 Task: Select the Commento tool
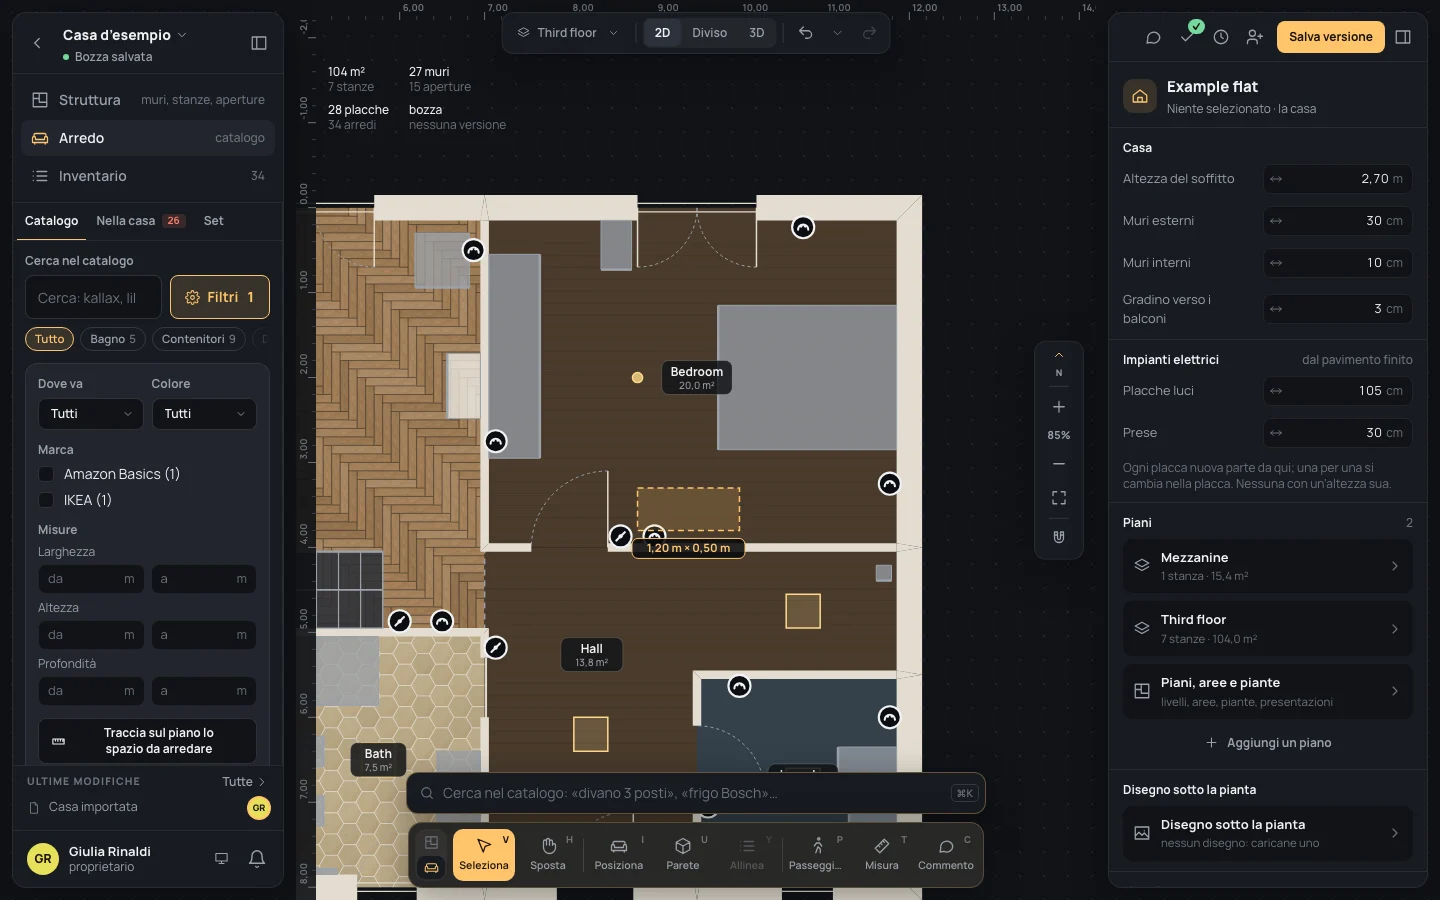(x=946, y=855)
